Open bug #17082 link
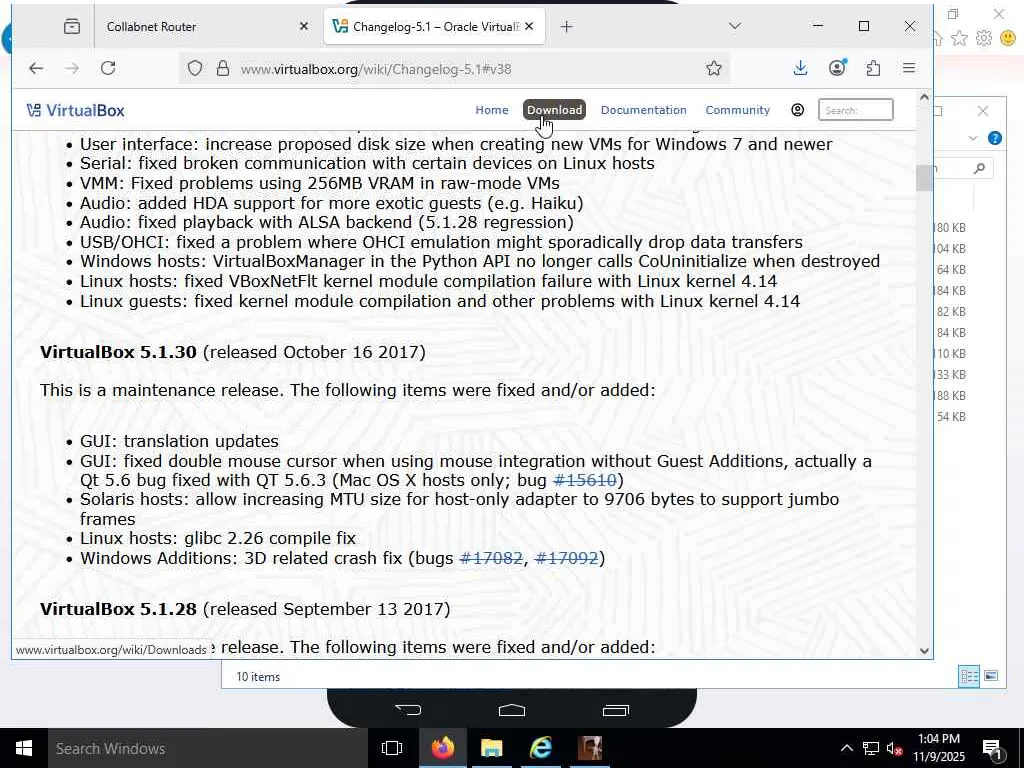 pos(491,558)
